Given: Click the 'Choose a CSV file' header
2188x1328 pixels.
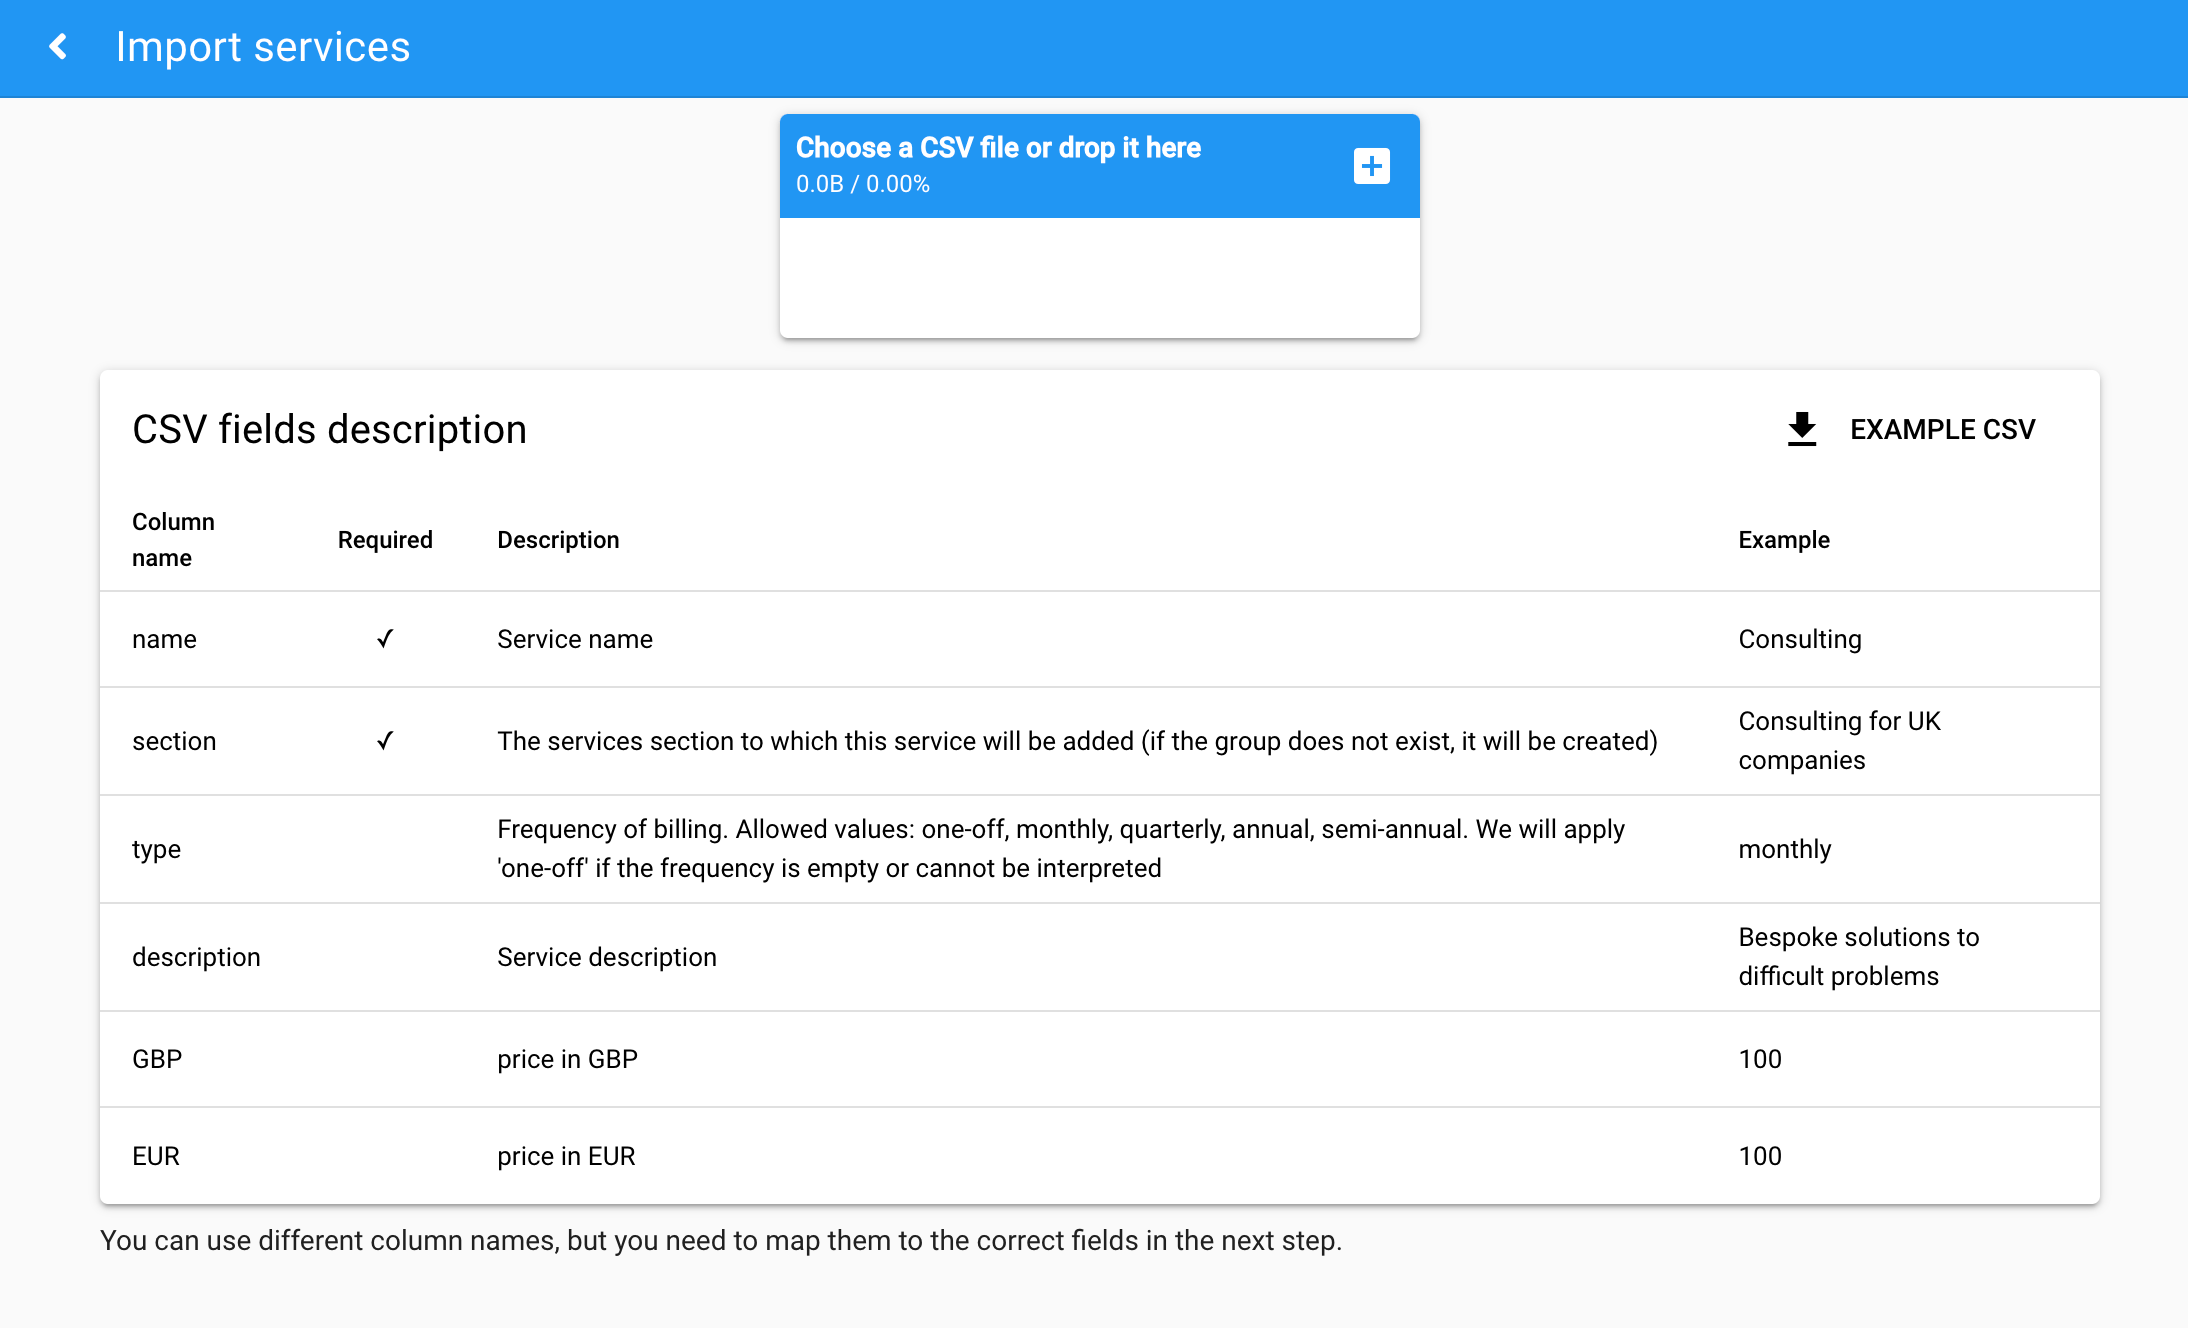Looking at the screenshot, I should pyautogui.click(x=998, y=148).
